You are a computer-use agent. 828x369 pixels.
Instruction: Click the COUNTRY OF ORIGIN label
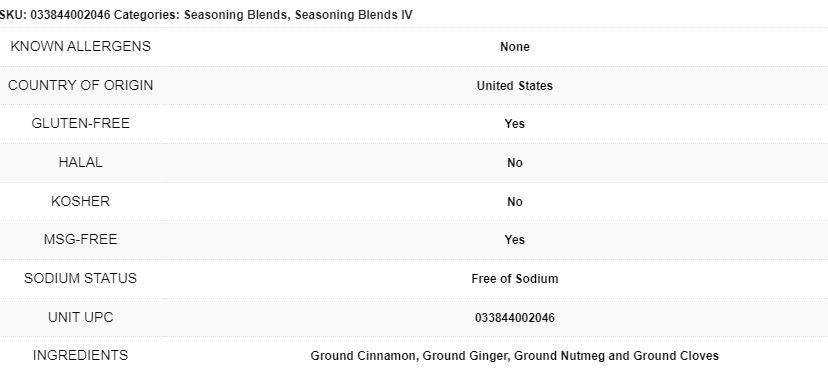coord(81,86)
